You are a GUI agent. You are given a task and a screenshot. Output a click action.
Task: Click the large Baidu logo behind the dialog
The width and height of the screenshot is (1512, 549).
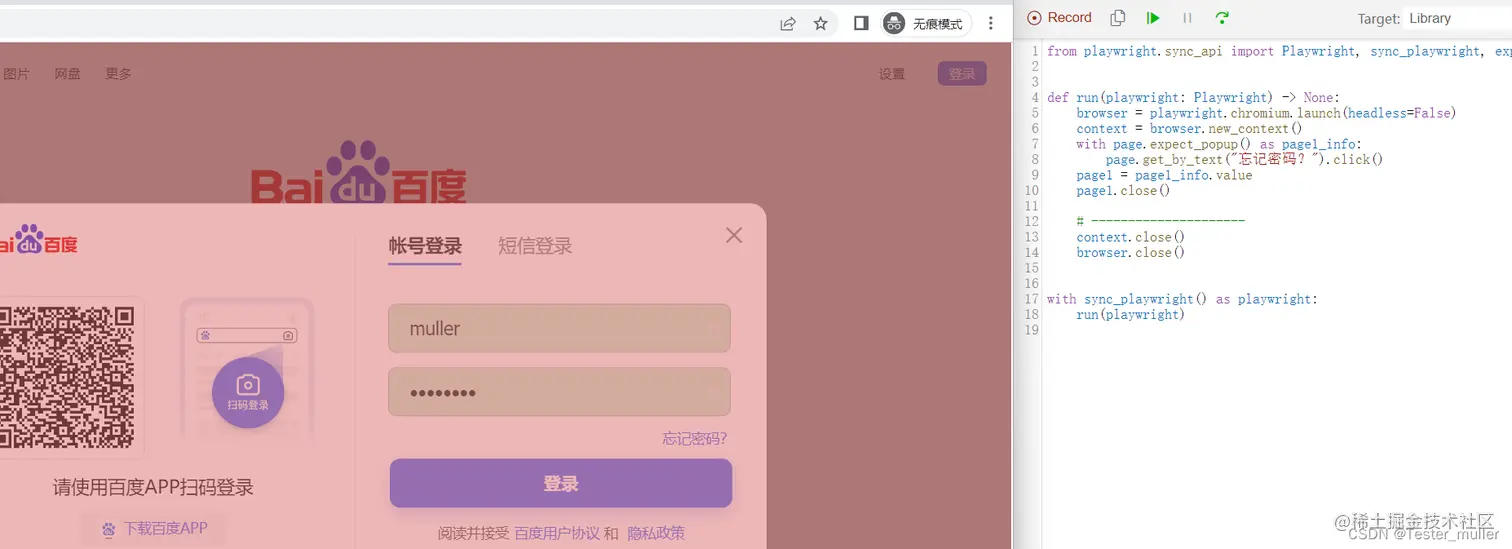point(358,172)
